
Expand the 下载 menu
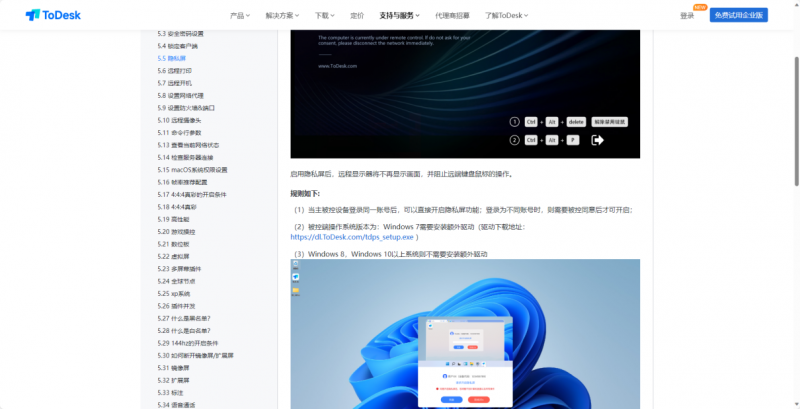[x=324, y=15]
